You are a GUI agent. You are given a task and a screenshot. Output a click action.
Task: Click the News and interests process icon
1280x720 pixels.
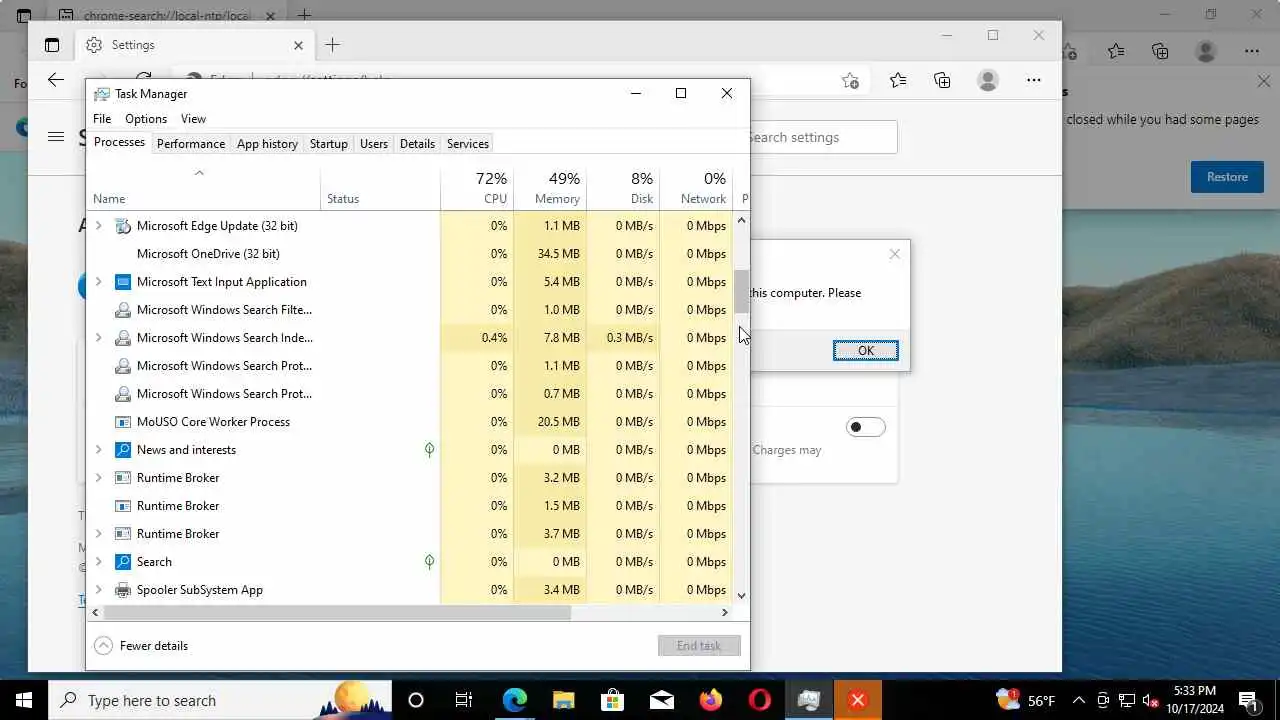pyautogui.click(x=123, y=450)
